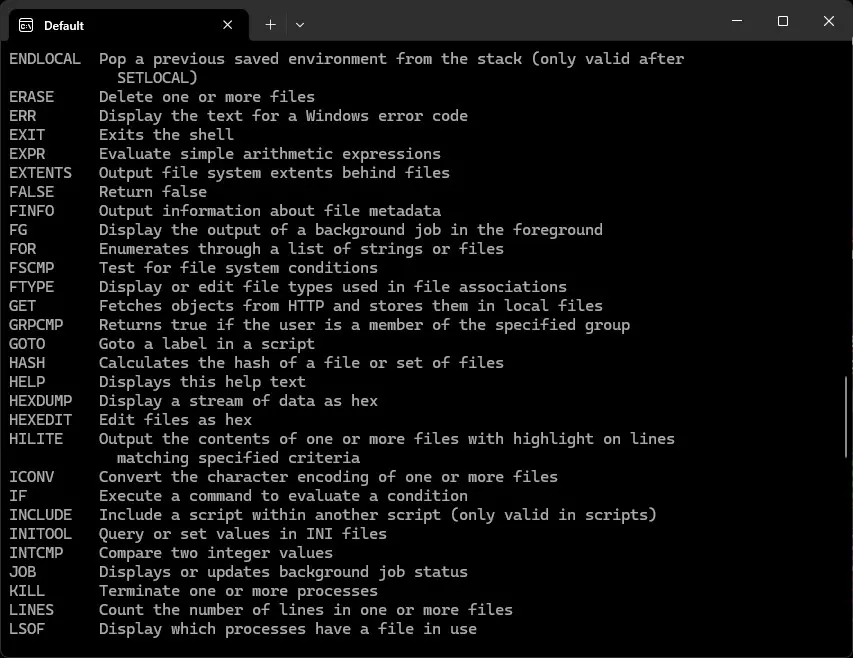Screen dimensions: 853x658
Task: Click the empty title bar area
Action: click(500, 21)
